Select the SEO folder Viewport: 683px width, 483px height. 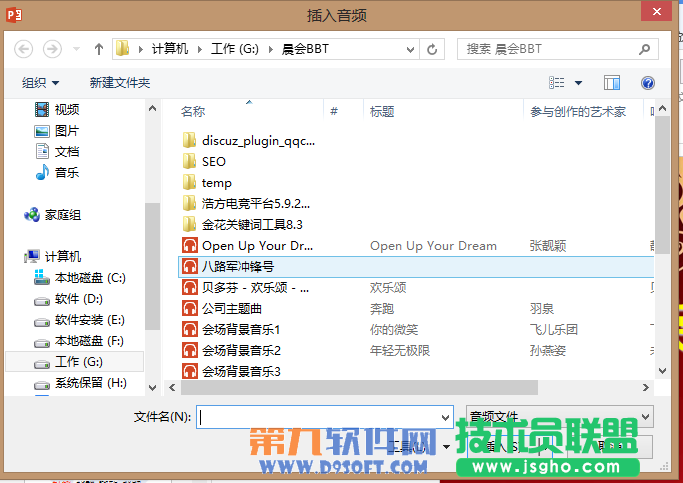[x=204, y=162]
